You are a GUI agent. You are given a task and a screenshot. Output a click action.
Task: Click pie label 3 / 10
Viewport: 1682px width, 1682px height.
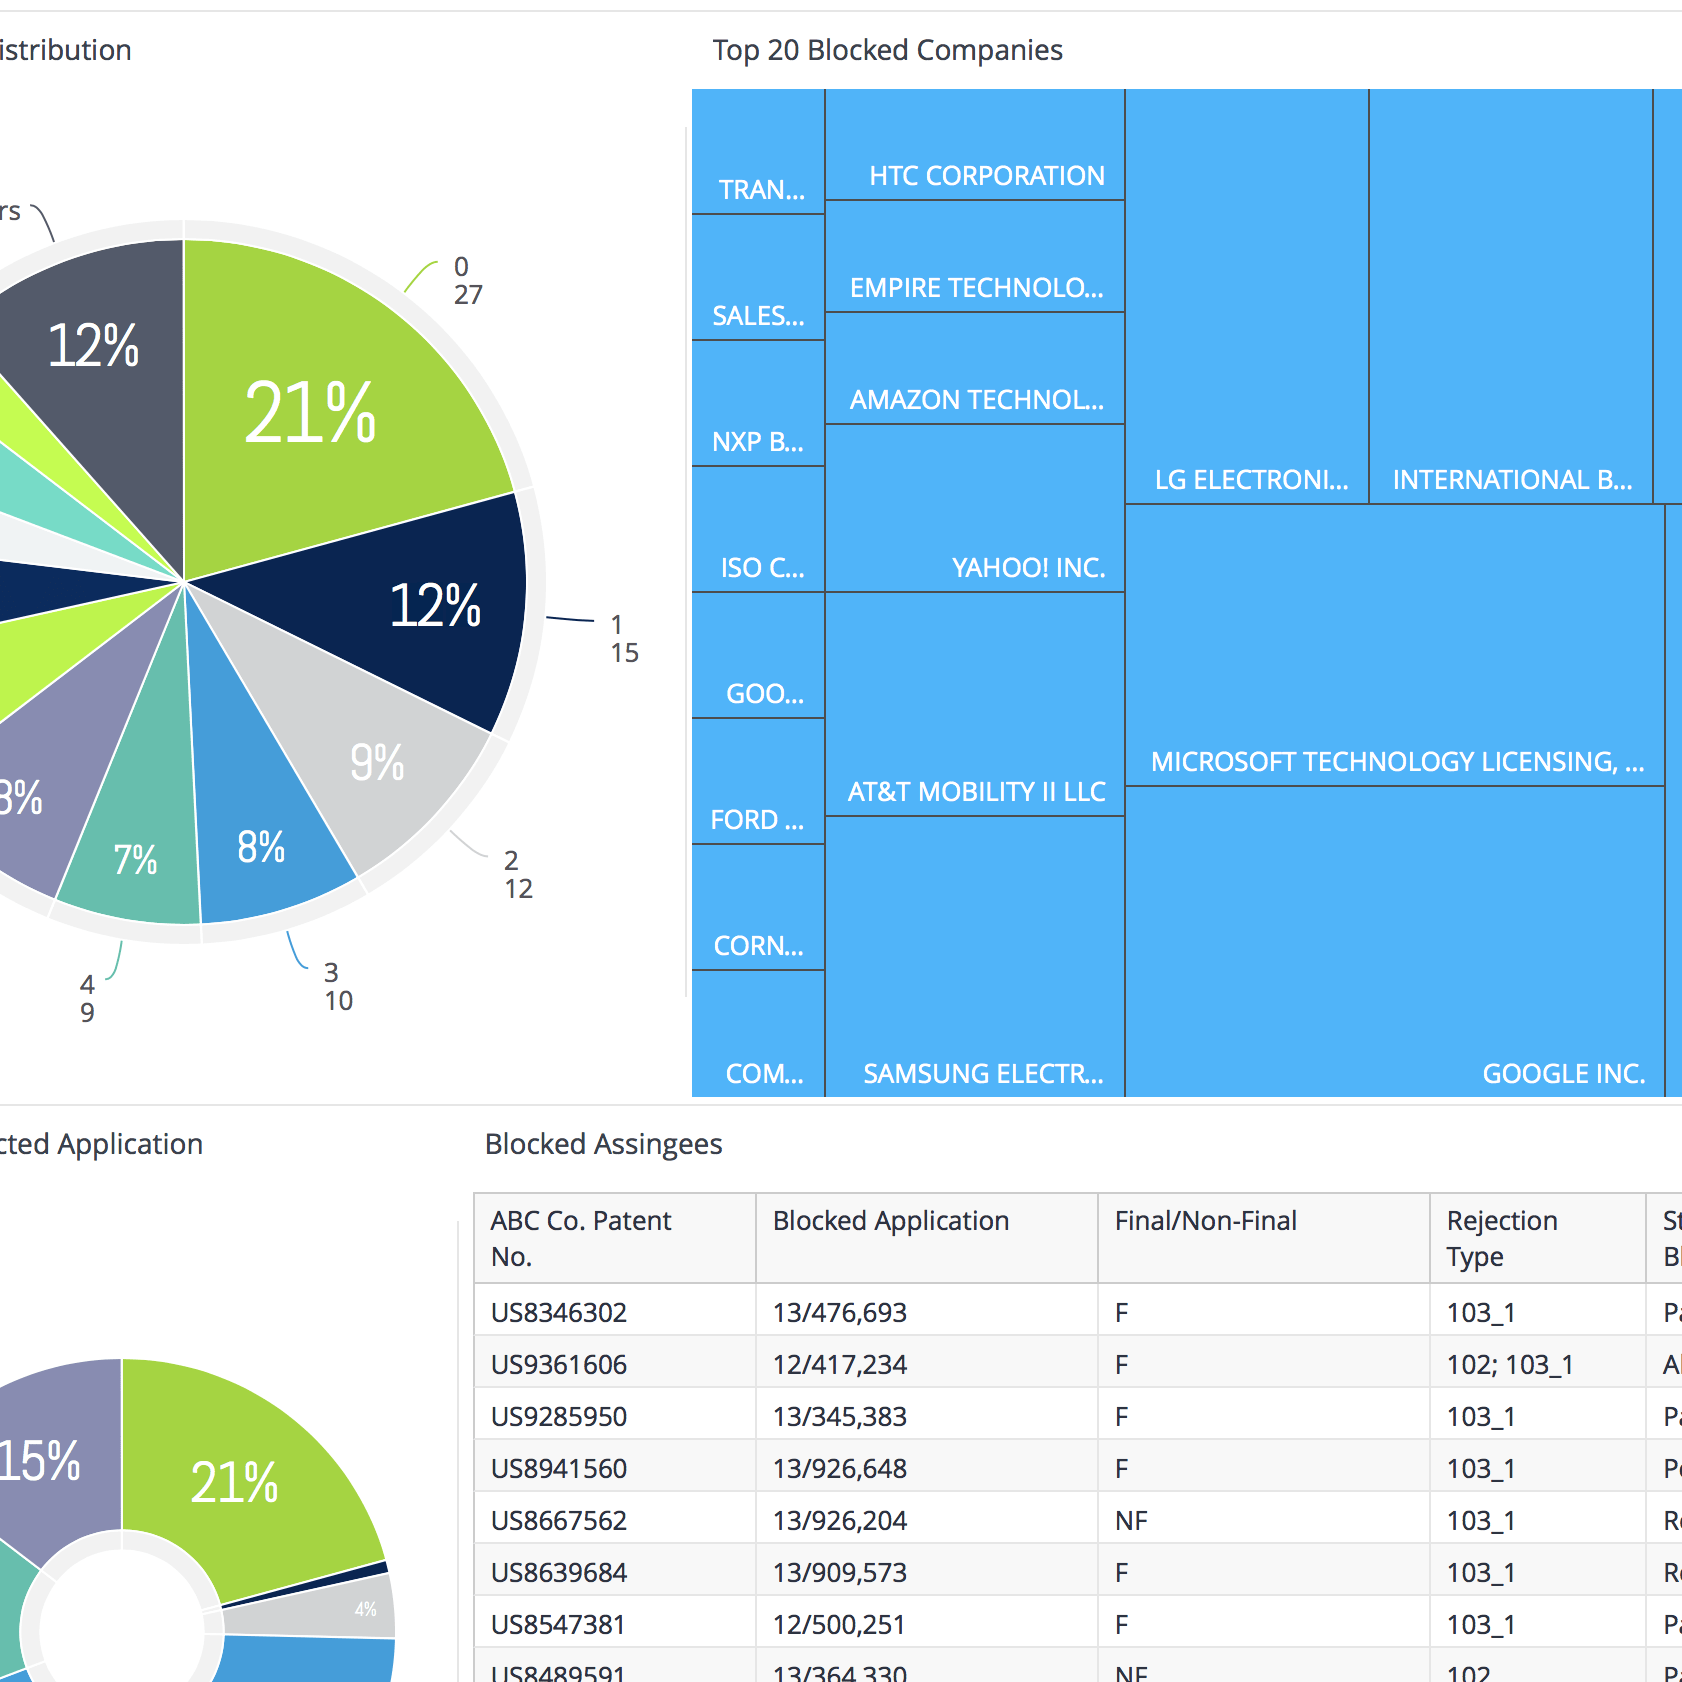338,987
